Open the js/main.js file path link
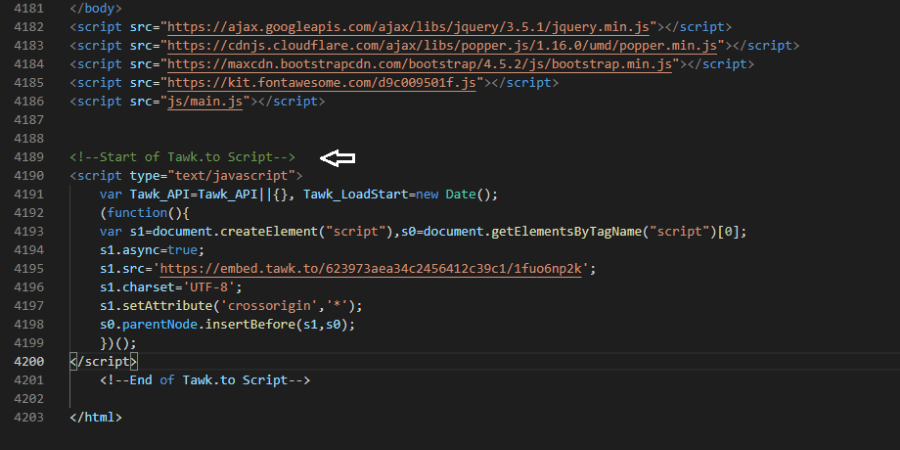The width and height of the screenshot is (900, 450). pyautogui.click(x=205, y=101)
